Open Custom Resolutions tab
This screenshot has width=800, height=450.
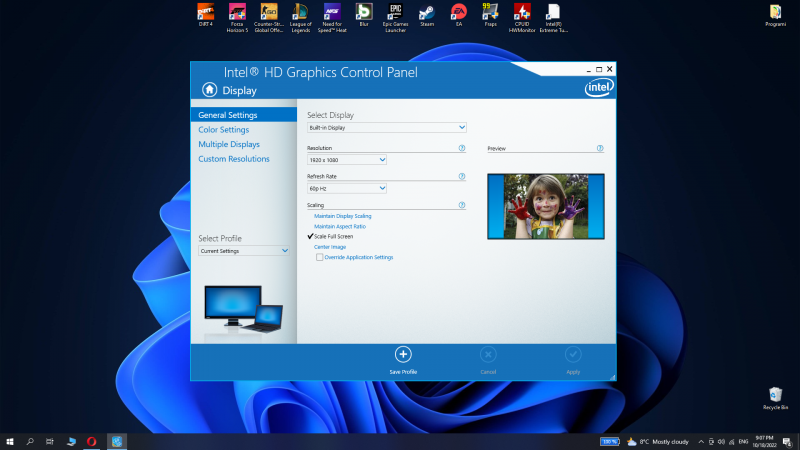(234, 159)
